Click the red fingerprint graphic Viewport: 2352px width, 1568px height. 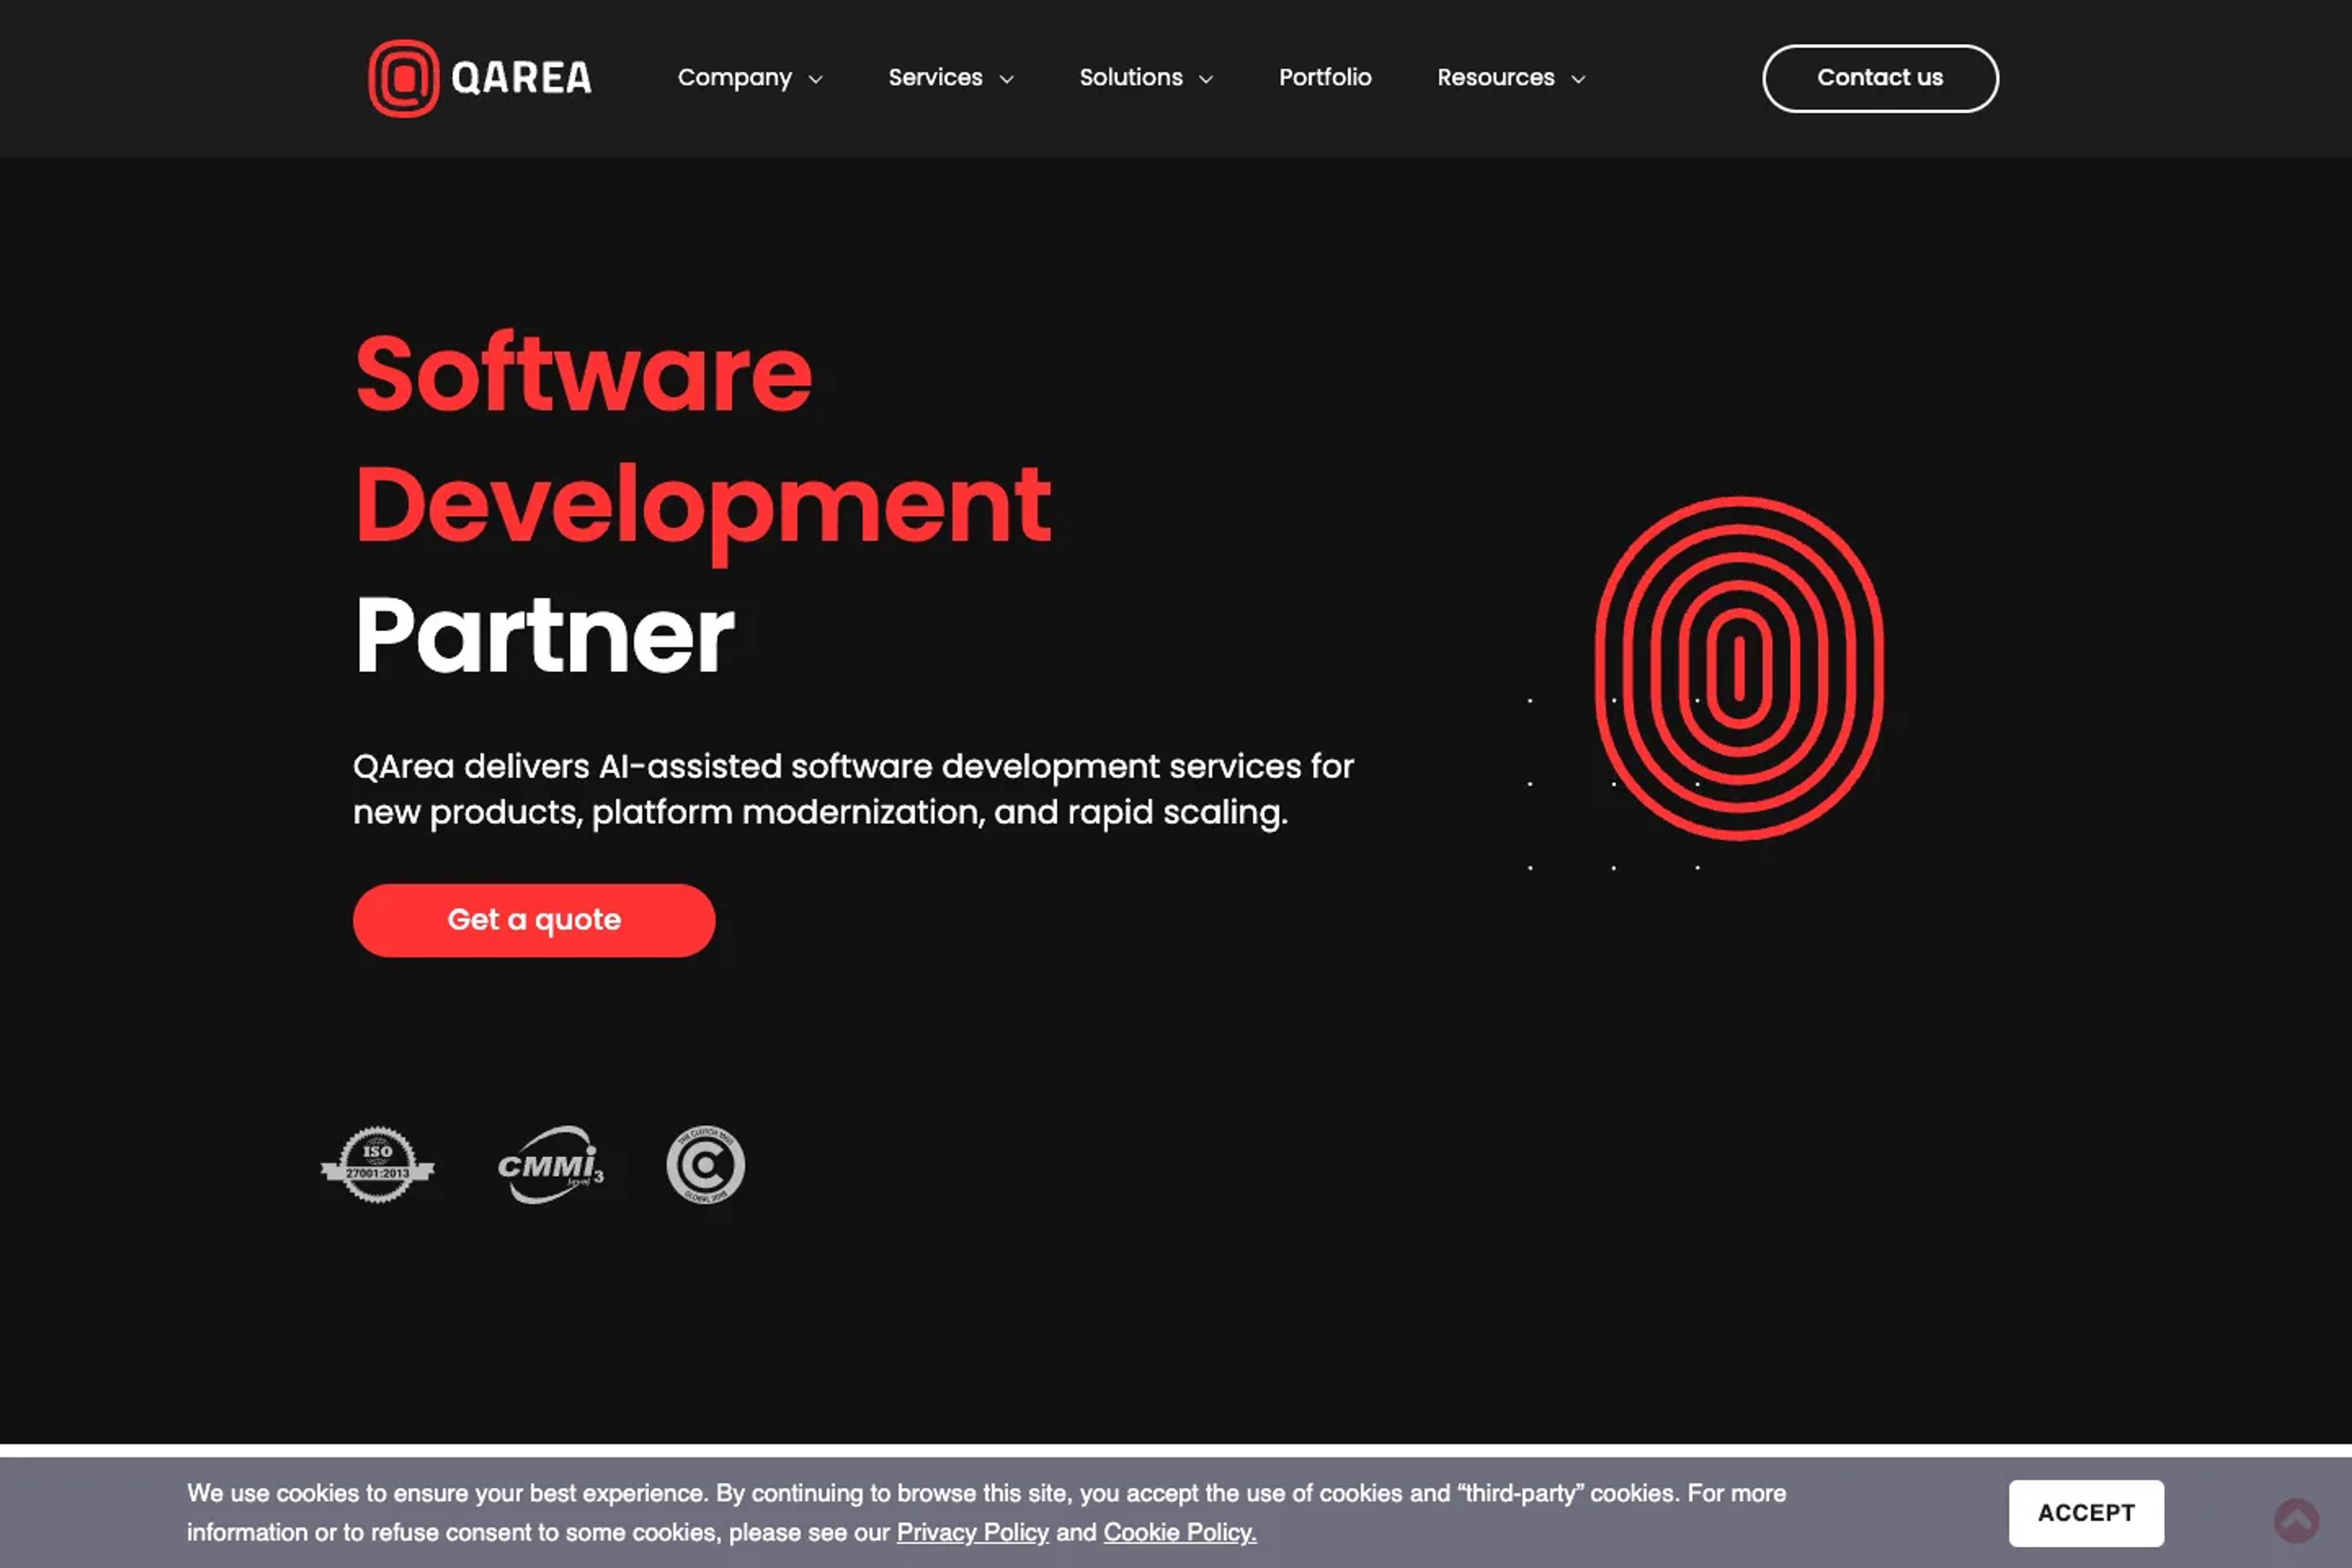coord(1739,668)
